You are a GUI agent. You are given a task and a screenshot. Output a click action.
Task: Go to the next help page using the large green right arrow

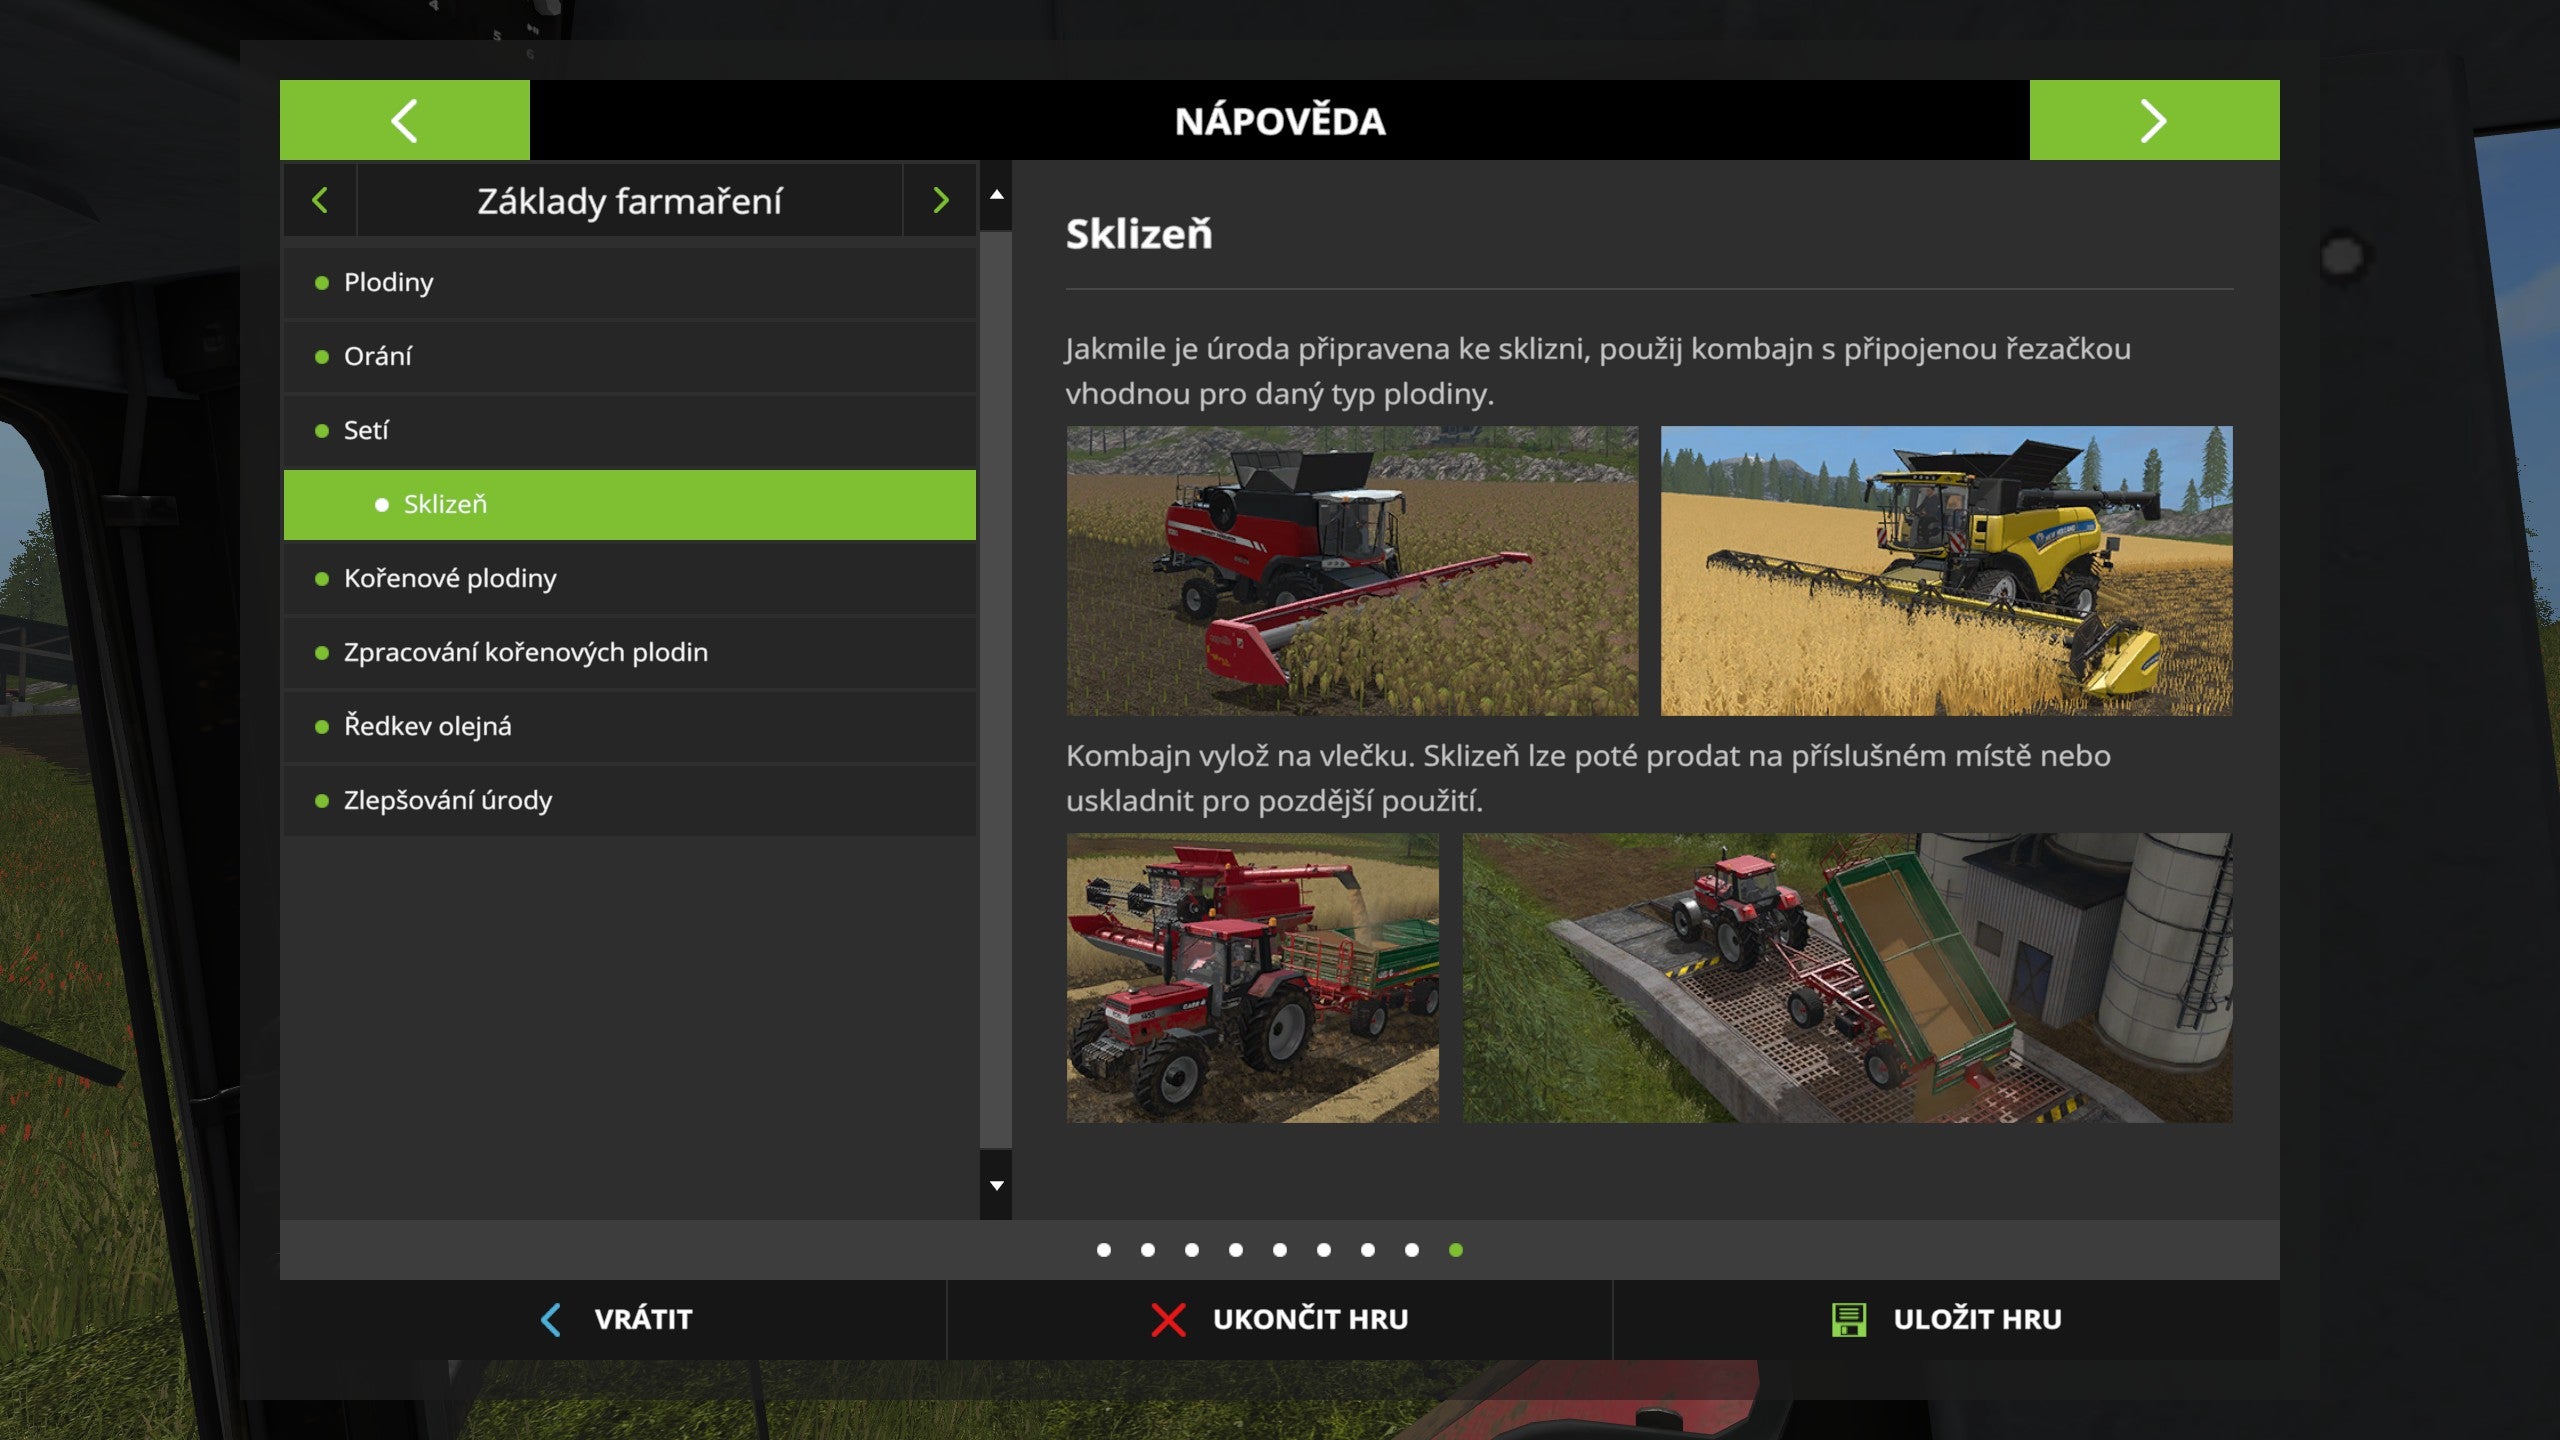[2154, 120]
